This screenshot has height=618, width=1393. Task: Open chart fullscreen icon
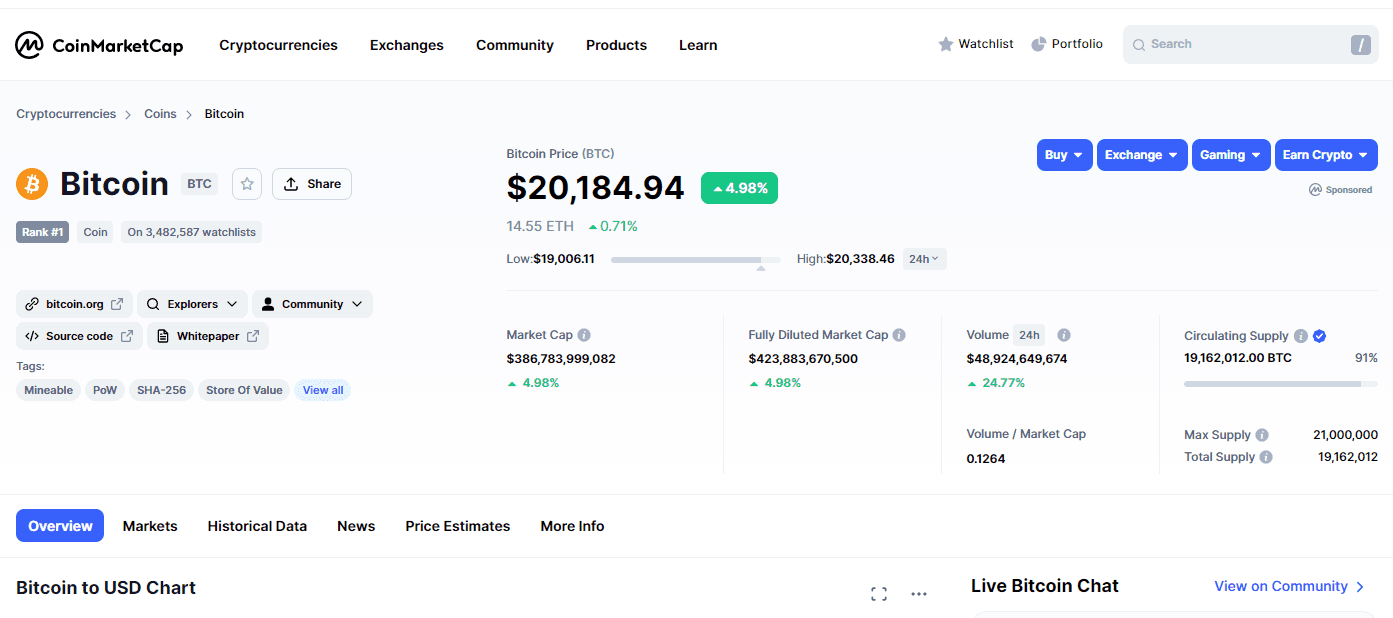[879, 594]
